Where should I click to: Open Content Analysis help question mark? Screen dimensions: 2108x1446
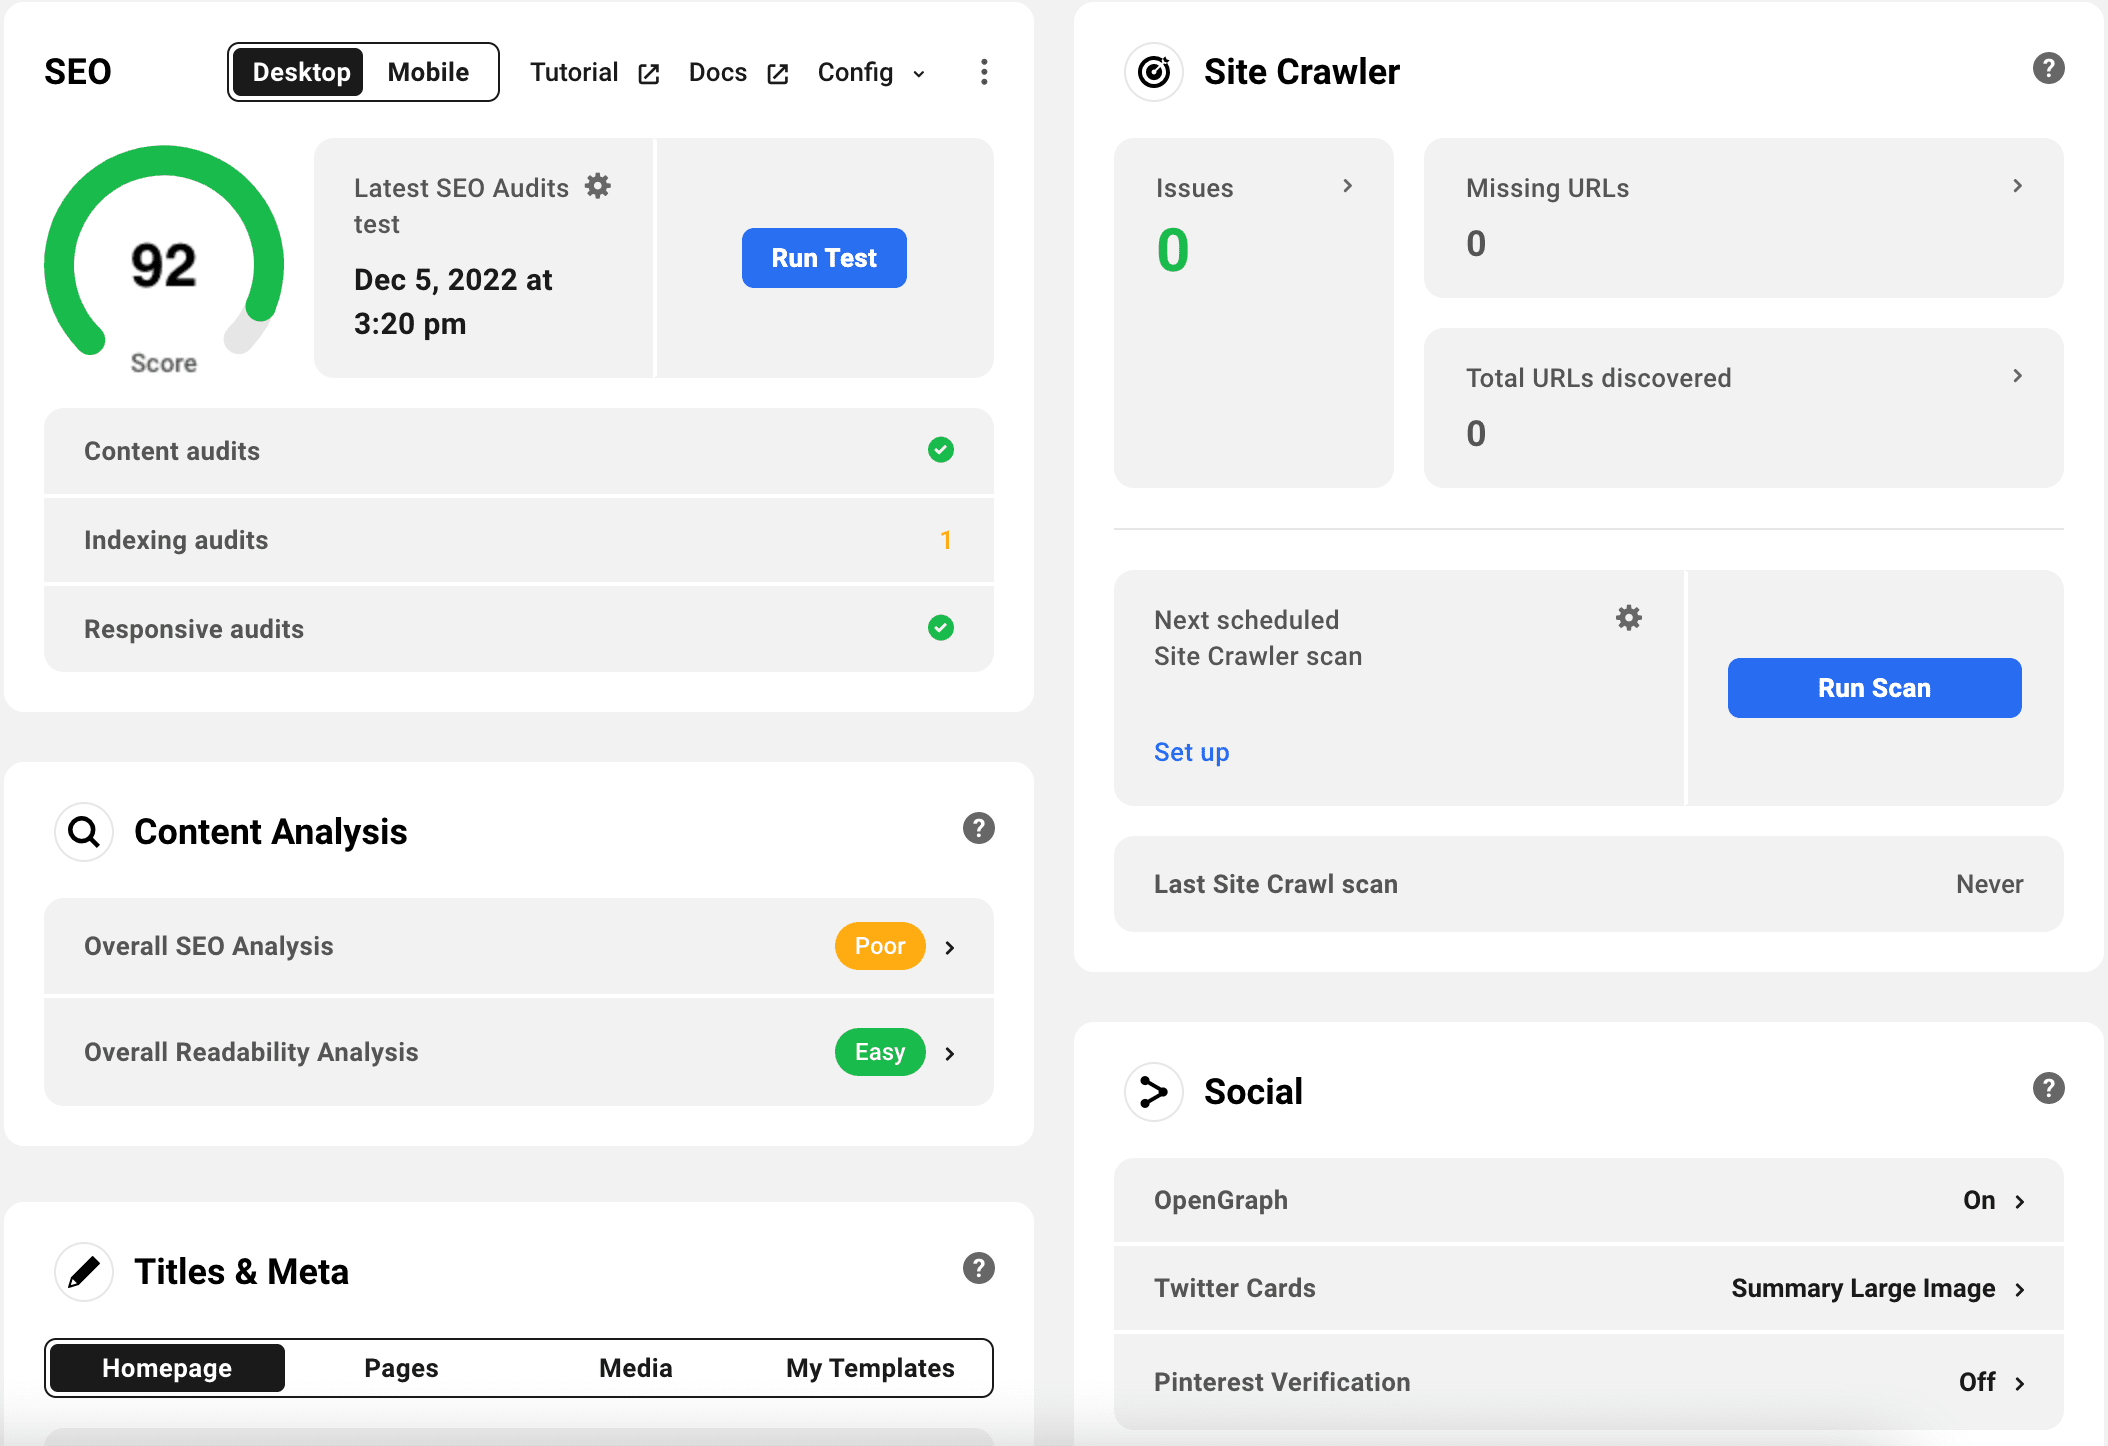tap(978, 828)
